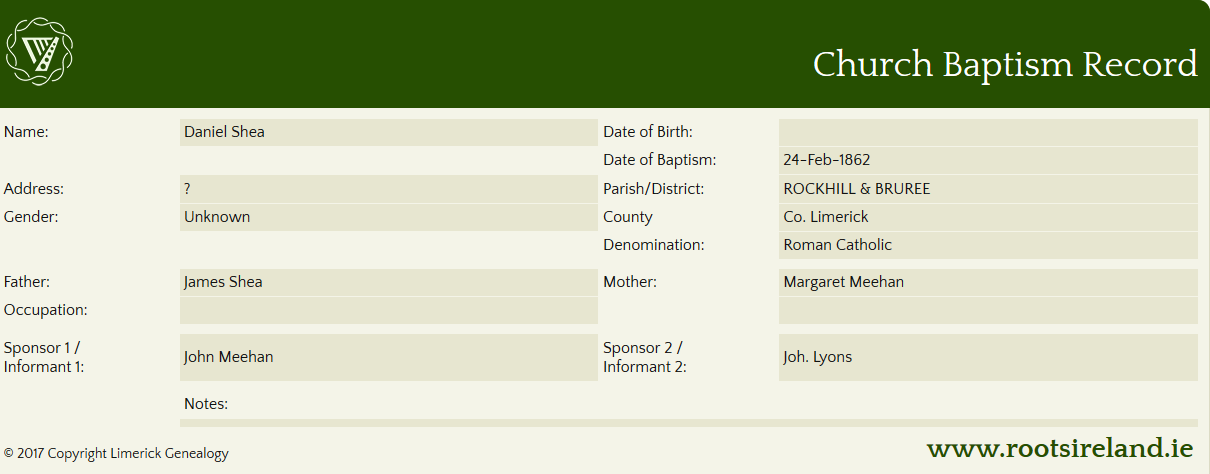Click the Date of Baptism value 24-Feb-1862
Image resolution: width=1210 pixels, height=474 pixels.
click(988, 160)
